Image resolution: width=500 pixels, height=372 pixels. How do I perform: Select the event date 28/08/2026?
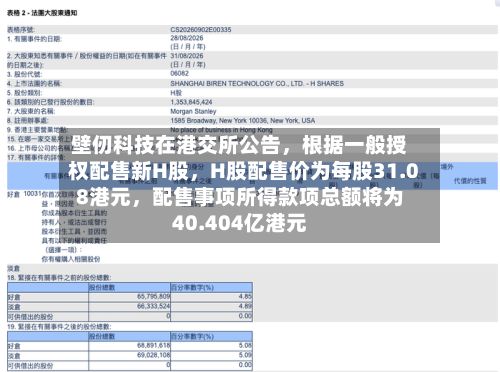(x=187, y=38)
